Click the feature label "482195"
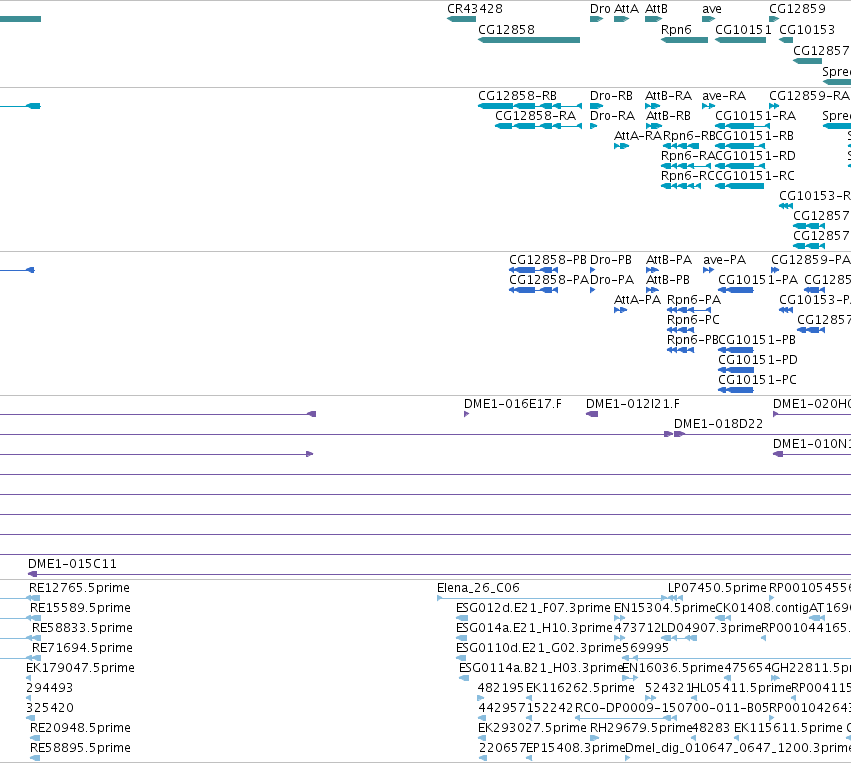Viewport: 851px width, 763px height. tap(501, 689)
